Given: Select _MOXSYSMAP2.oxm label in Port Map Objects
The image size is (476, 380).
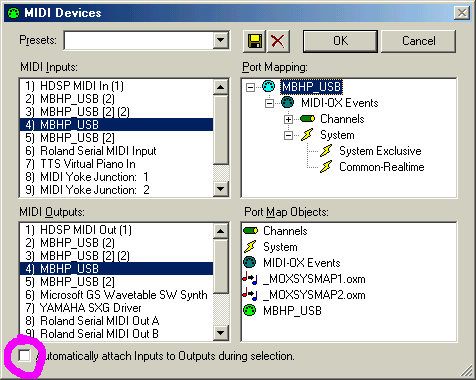Looking at the screenshot, I should (314, 295).
